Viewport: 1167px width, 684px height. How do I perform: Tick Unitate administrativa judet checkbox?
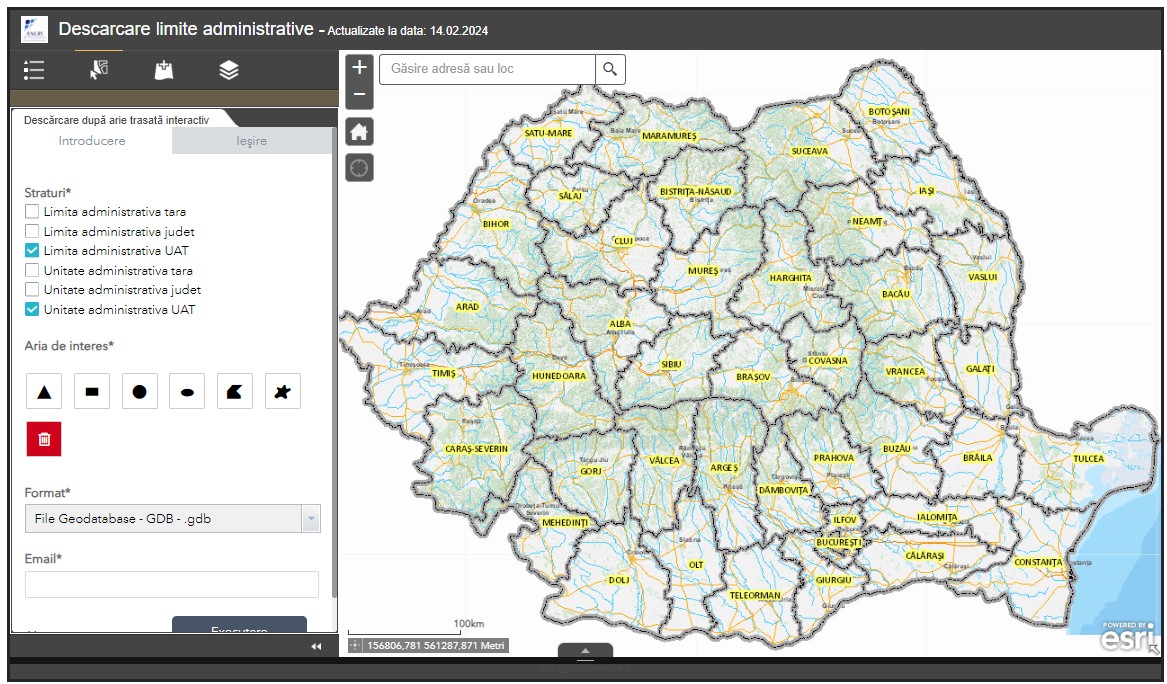click(32, 290)
